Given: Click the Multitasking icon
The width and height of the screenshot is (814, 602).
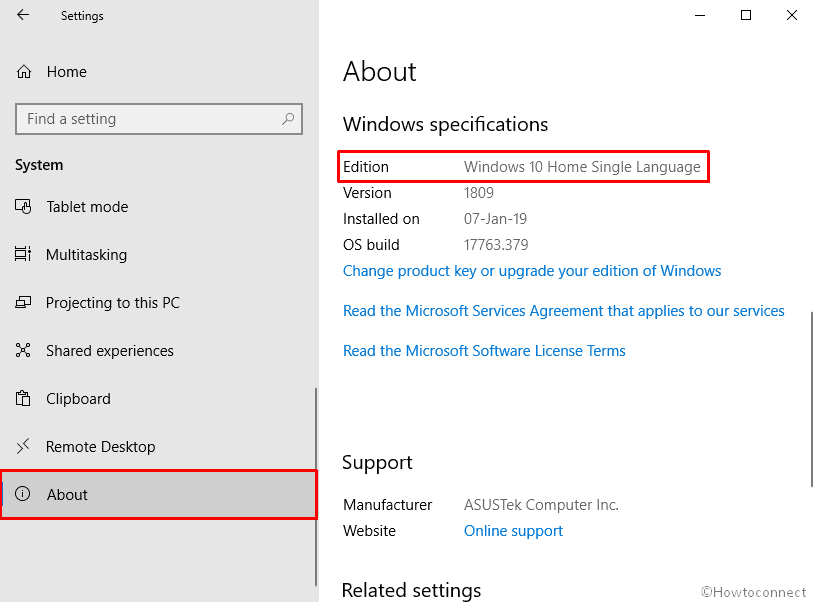Looking at the screenshot, I should point(23,254).
